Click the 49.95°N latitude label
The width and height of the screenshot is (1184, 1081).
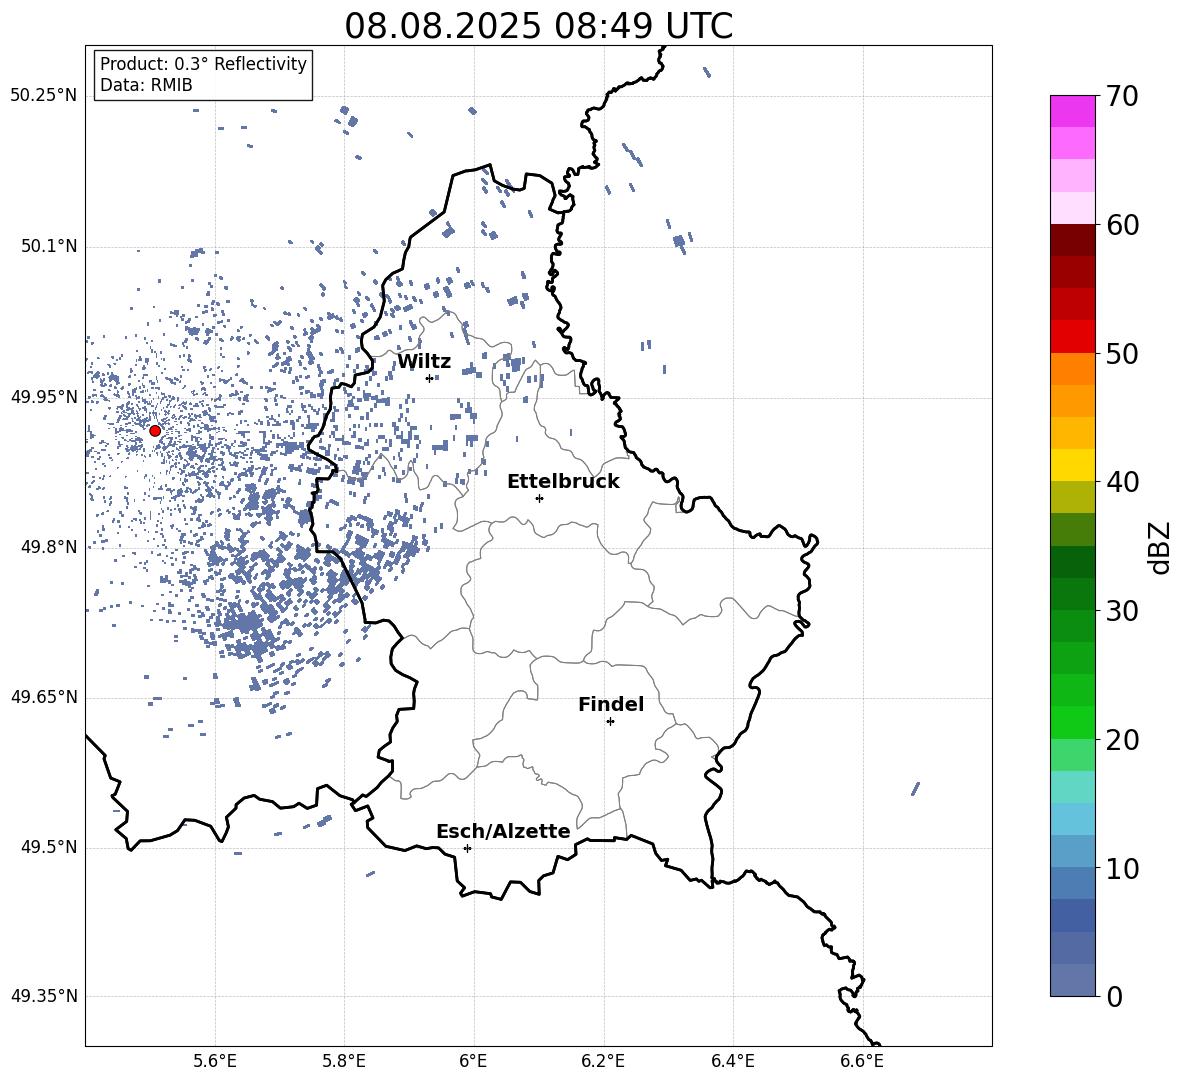pyautogui.click(x=44, y=397)
